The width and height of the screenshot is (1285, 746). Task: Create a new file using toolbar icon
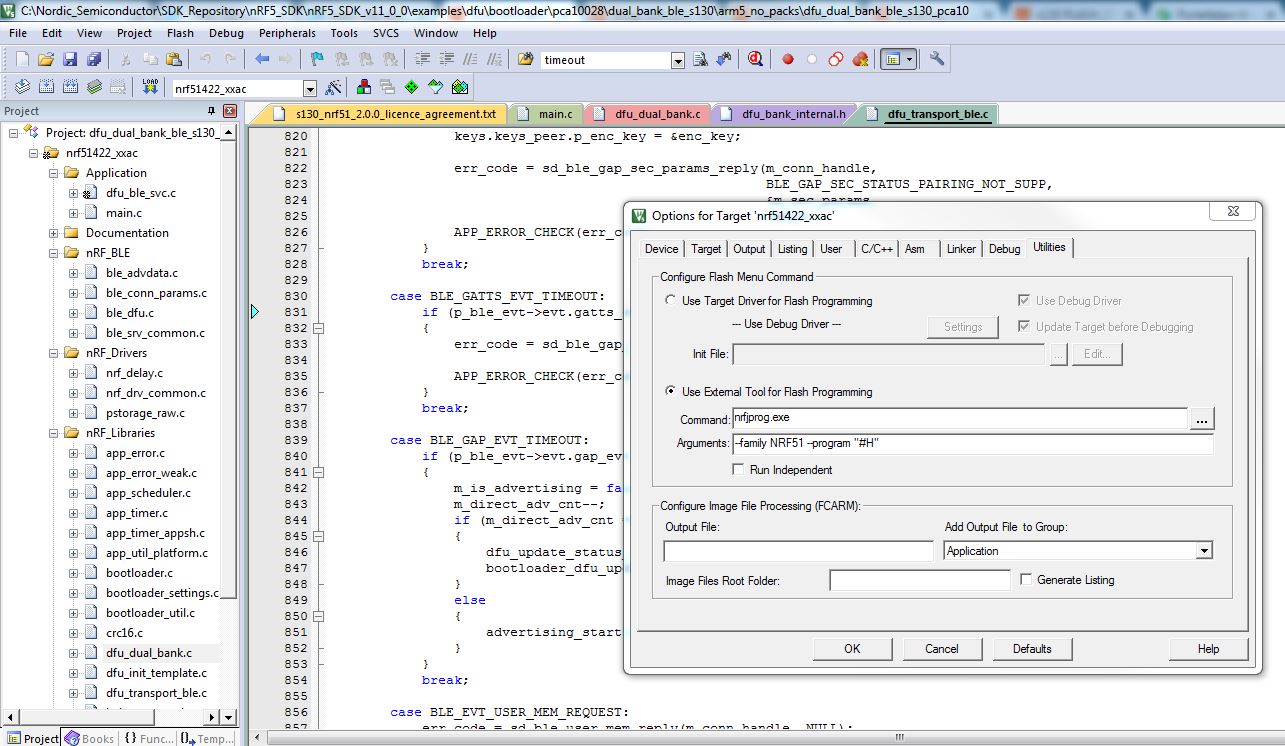pyautogui.click(x=22, y=60)
